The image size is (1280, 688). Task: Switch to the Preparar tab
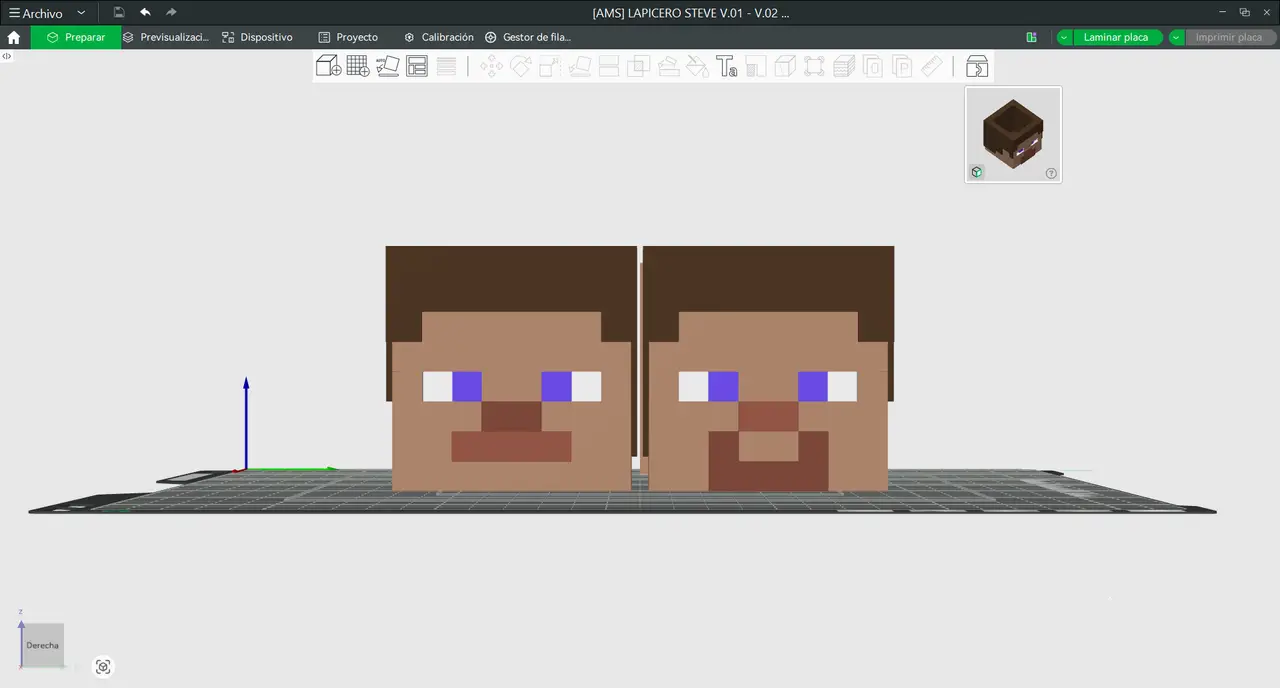pos(76,37)
